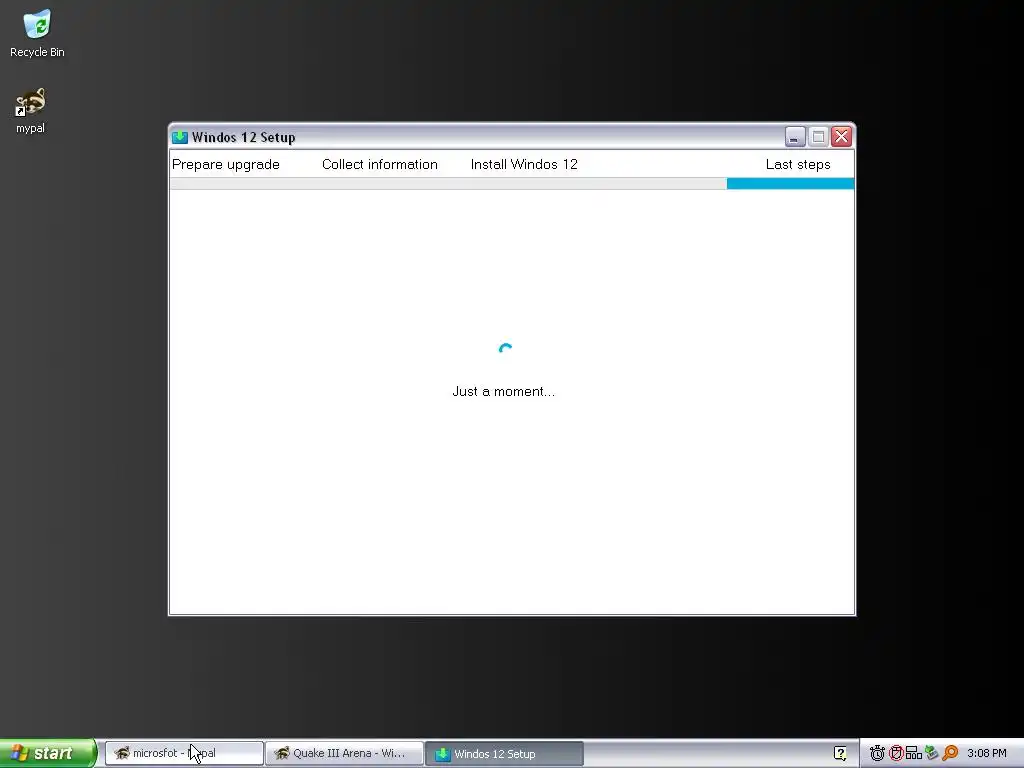Image resolution: width=1024 pixels, height=768 pixels.
Task: Click the red crossed-out tray icon
Action: coord(896,753)
